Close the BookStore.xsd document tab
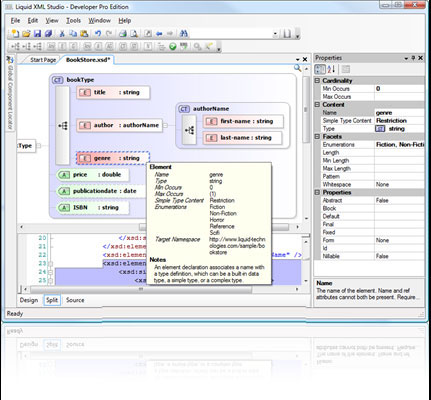 coord(305,59)
